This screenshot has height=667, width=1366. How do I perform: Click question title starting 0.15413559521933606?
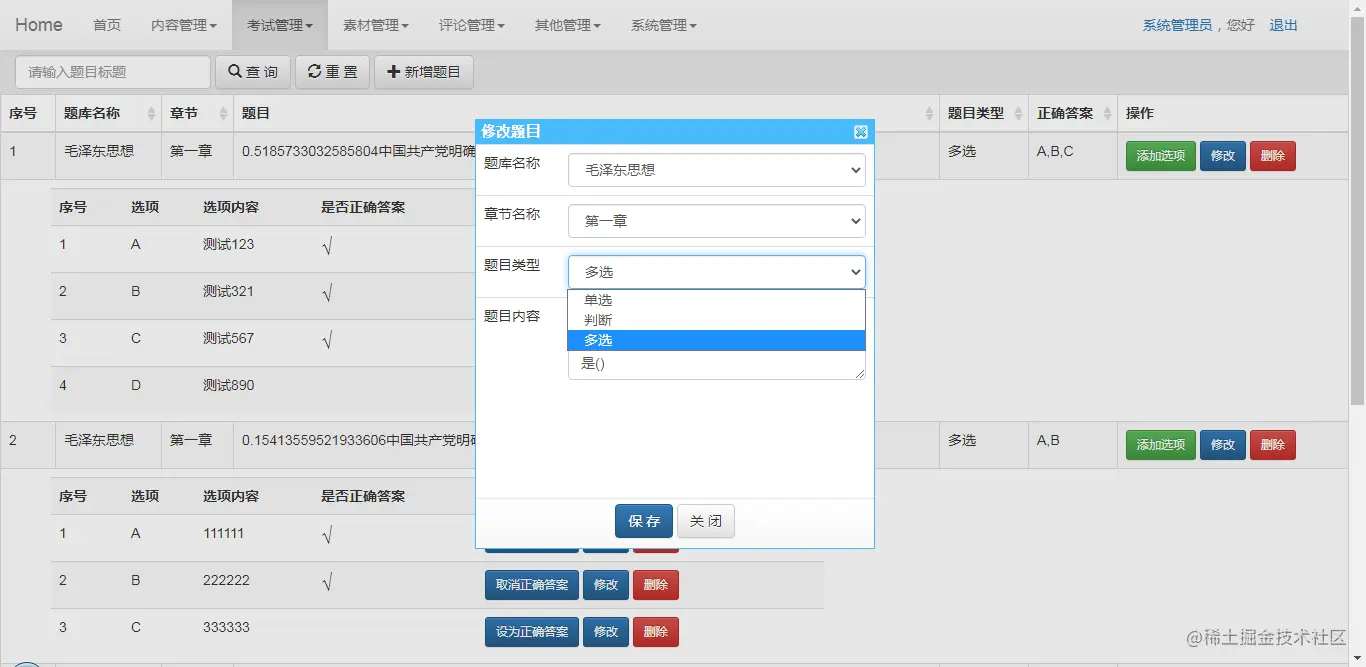(358, 440)
